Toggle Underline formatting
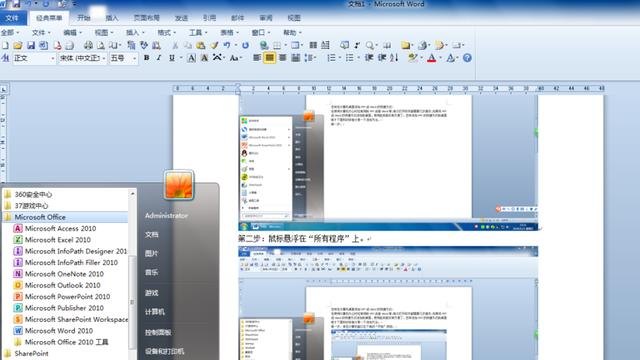This screenshot has height=360, width=640. (x=172, y=58)
